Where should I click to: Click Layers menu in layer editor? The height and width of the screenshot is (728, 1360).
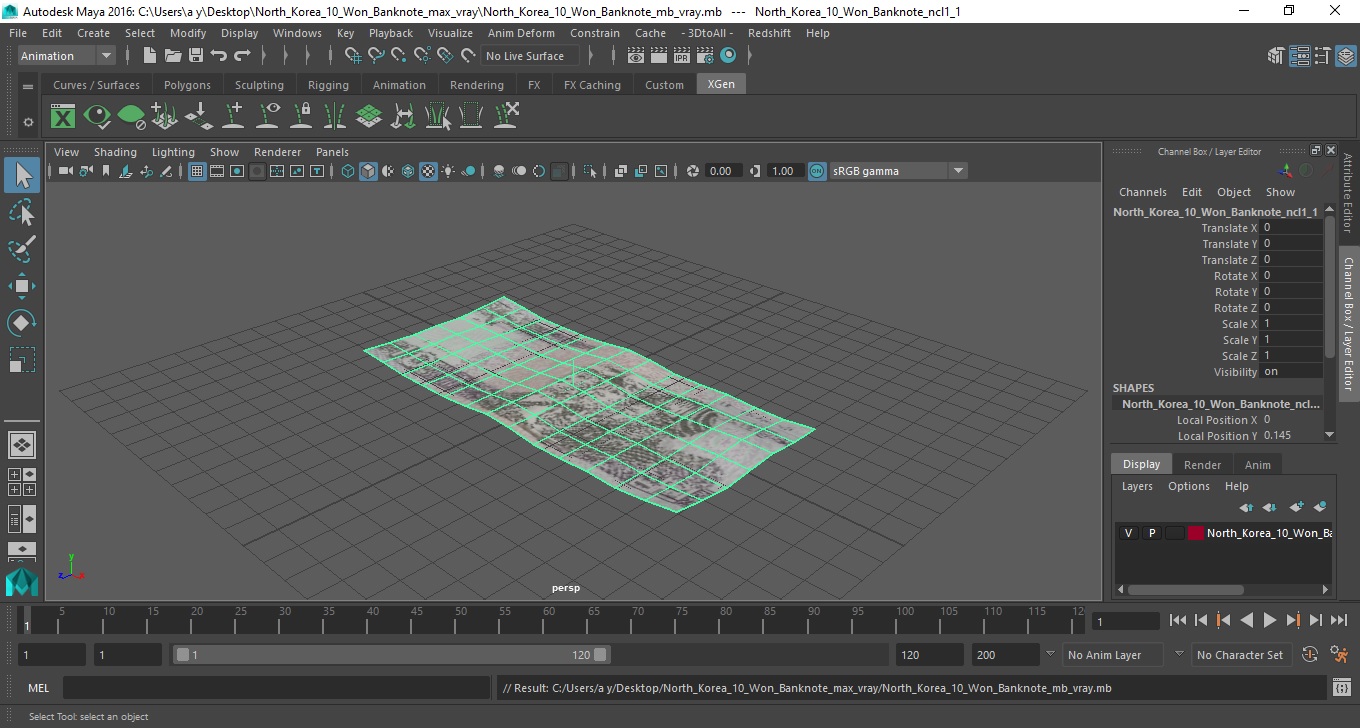tap(1137, 486)
